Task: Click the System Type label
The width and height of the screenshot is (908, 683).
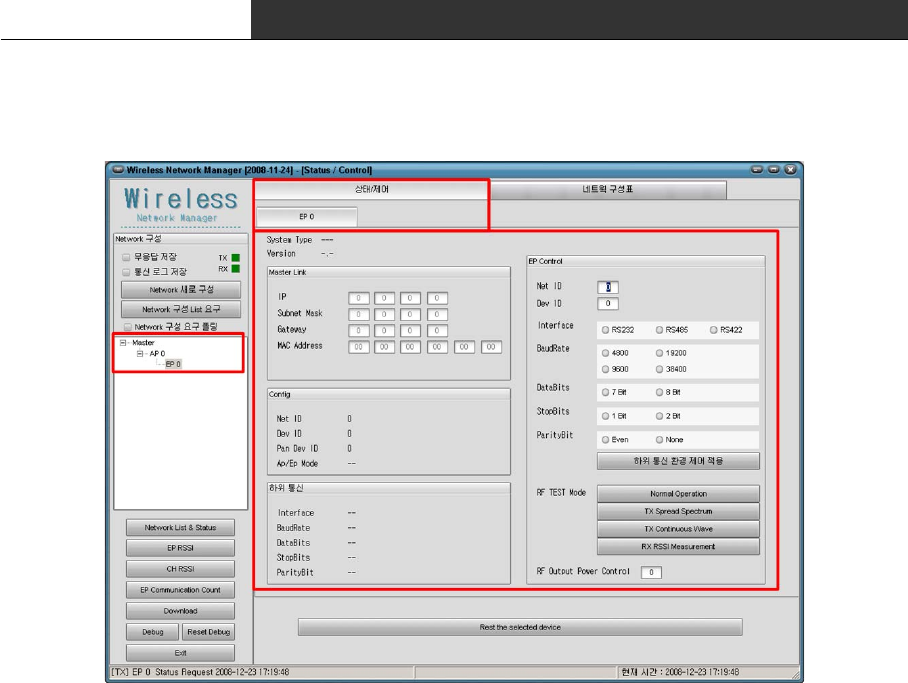Action: pyautogui.click(x=289, y=240)
